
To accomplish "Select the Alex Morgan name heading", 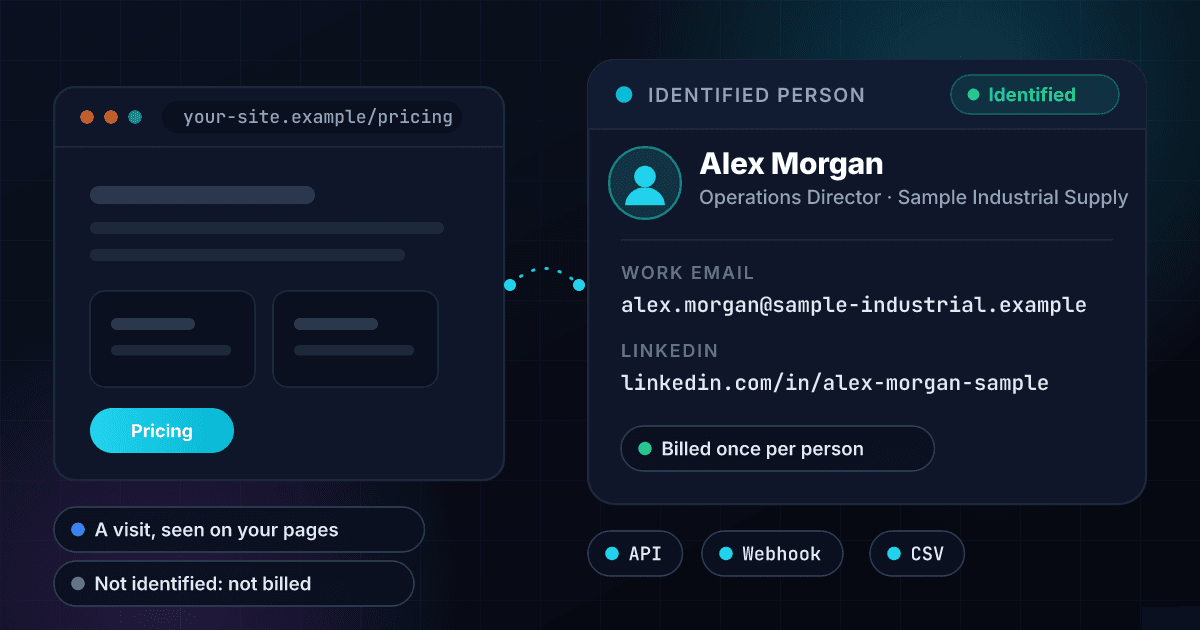I will click(x=791, y=164).
